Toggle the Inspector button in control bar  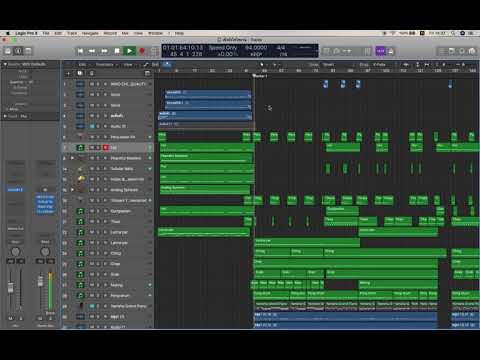[18, 51]
